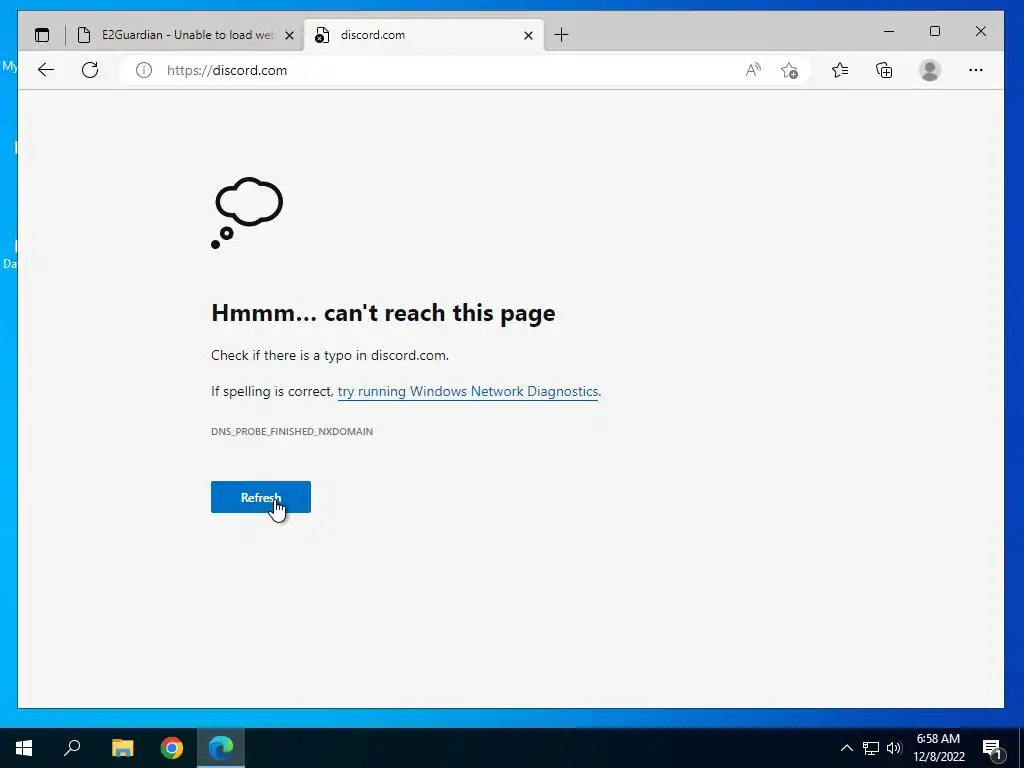1024x768 pixels.
Task: Click the DNS_PROBE_FINISHED_NXDOMAIN error code text
Action: click(x=292, y=431)
